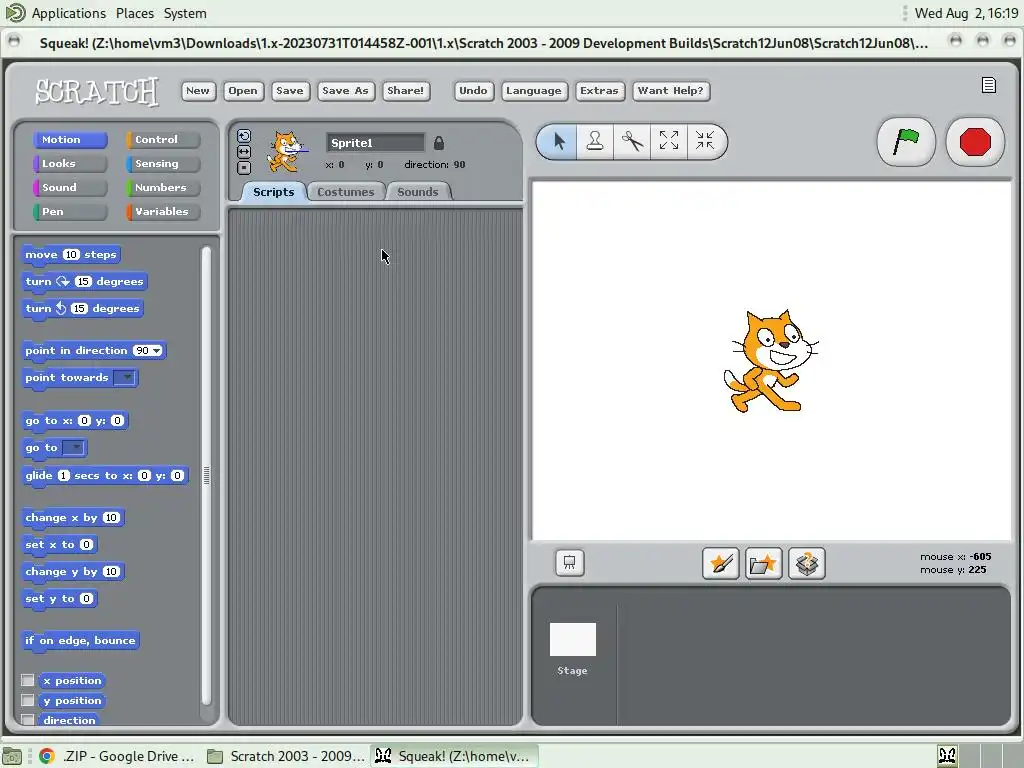This screenshot has width=1024, height=768.
Task: Click the red stop sign button
Action: point(975,142)
